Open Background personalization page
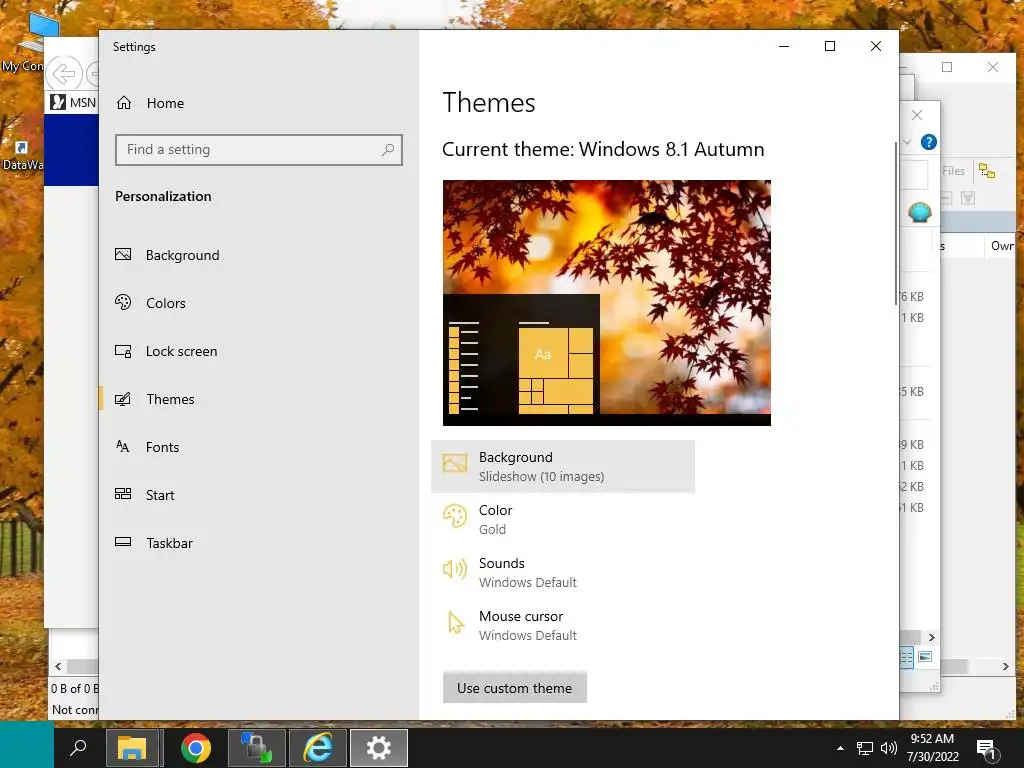This screenshot has width=1024, height=768. tap(167, 255)
